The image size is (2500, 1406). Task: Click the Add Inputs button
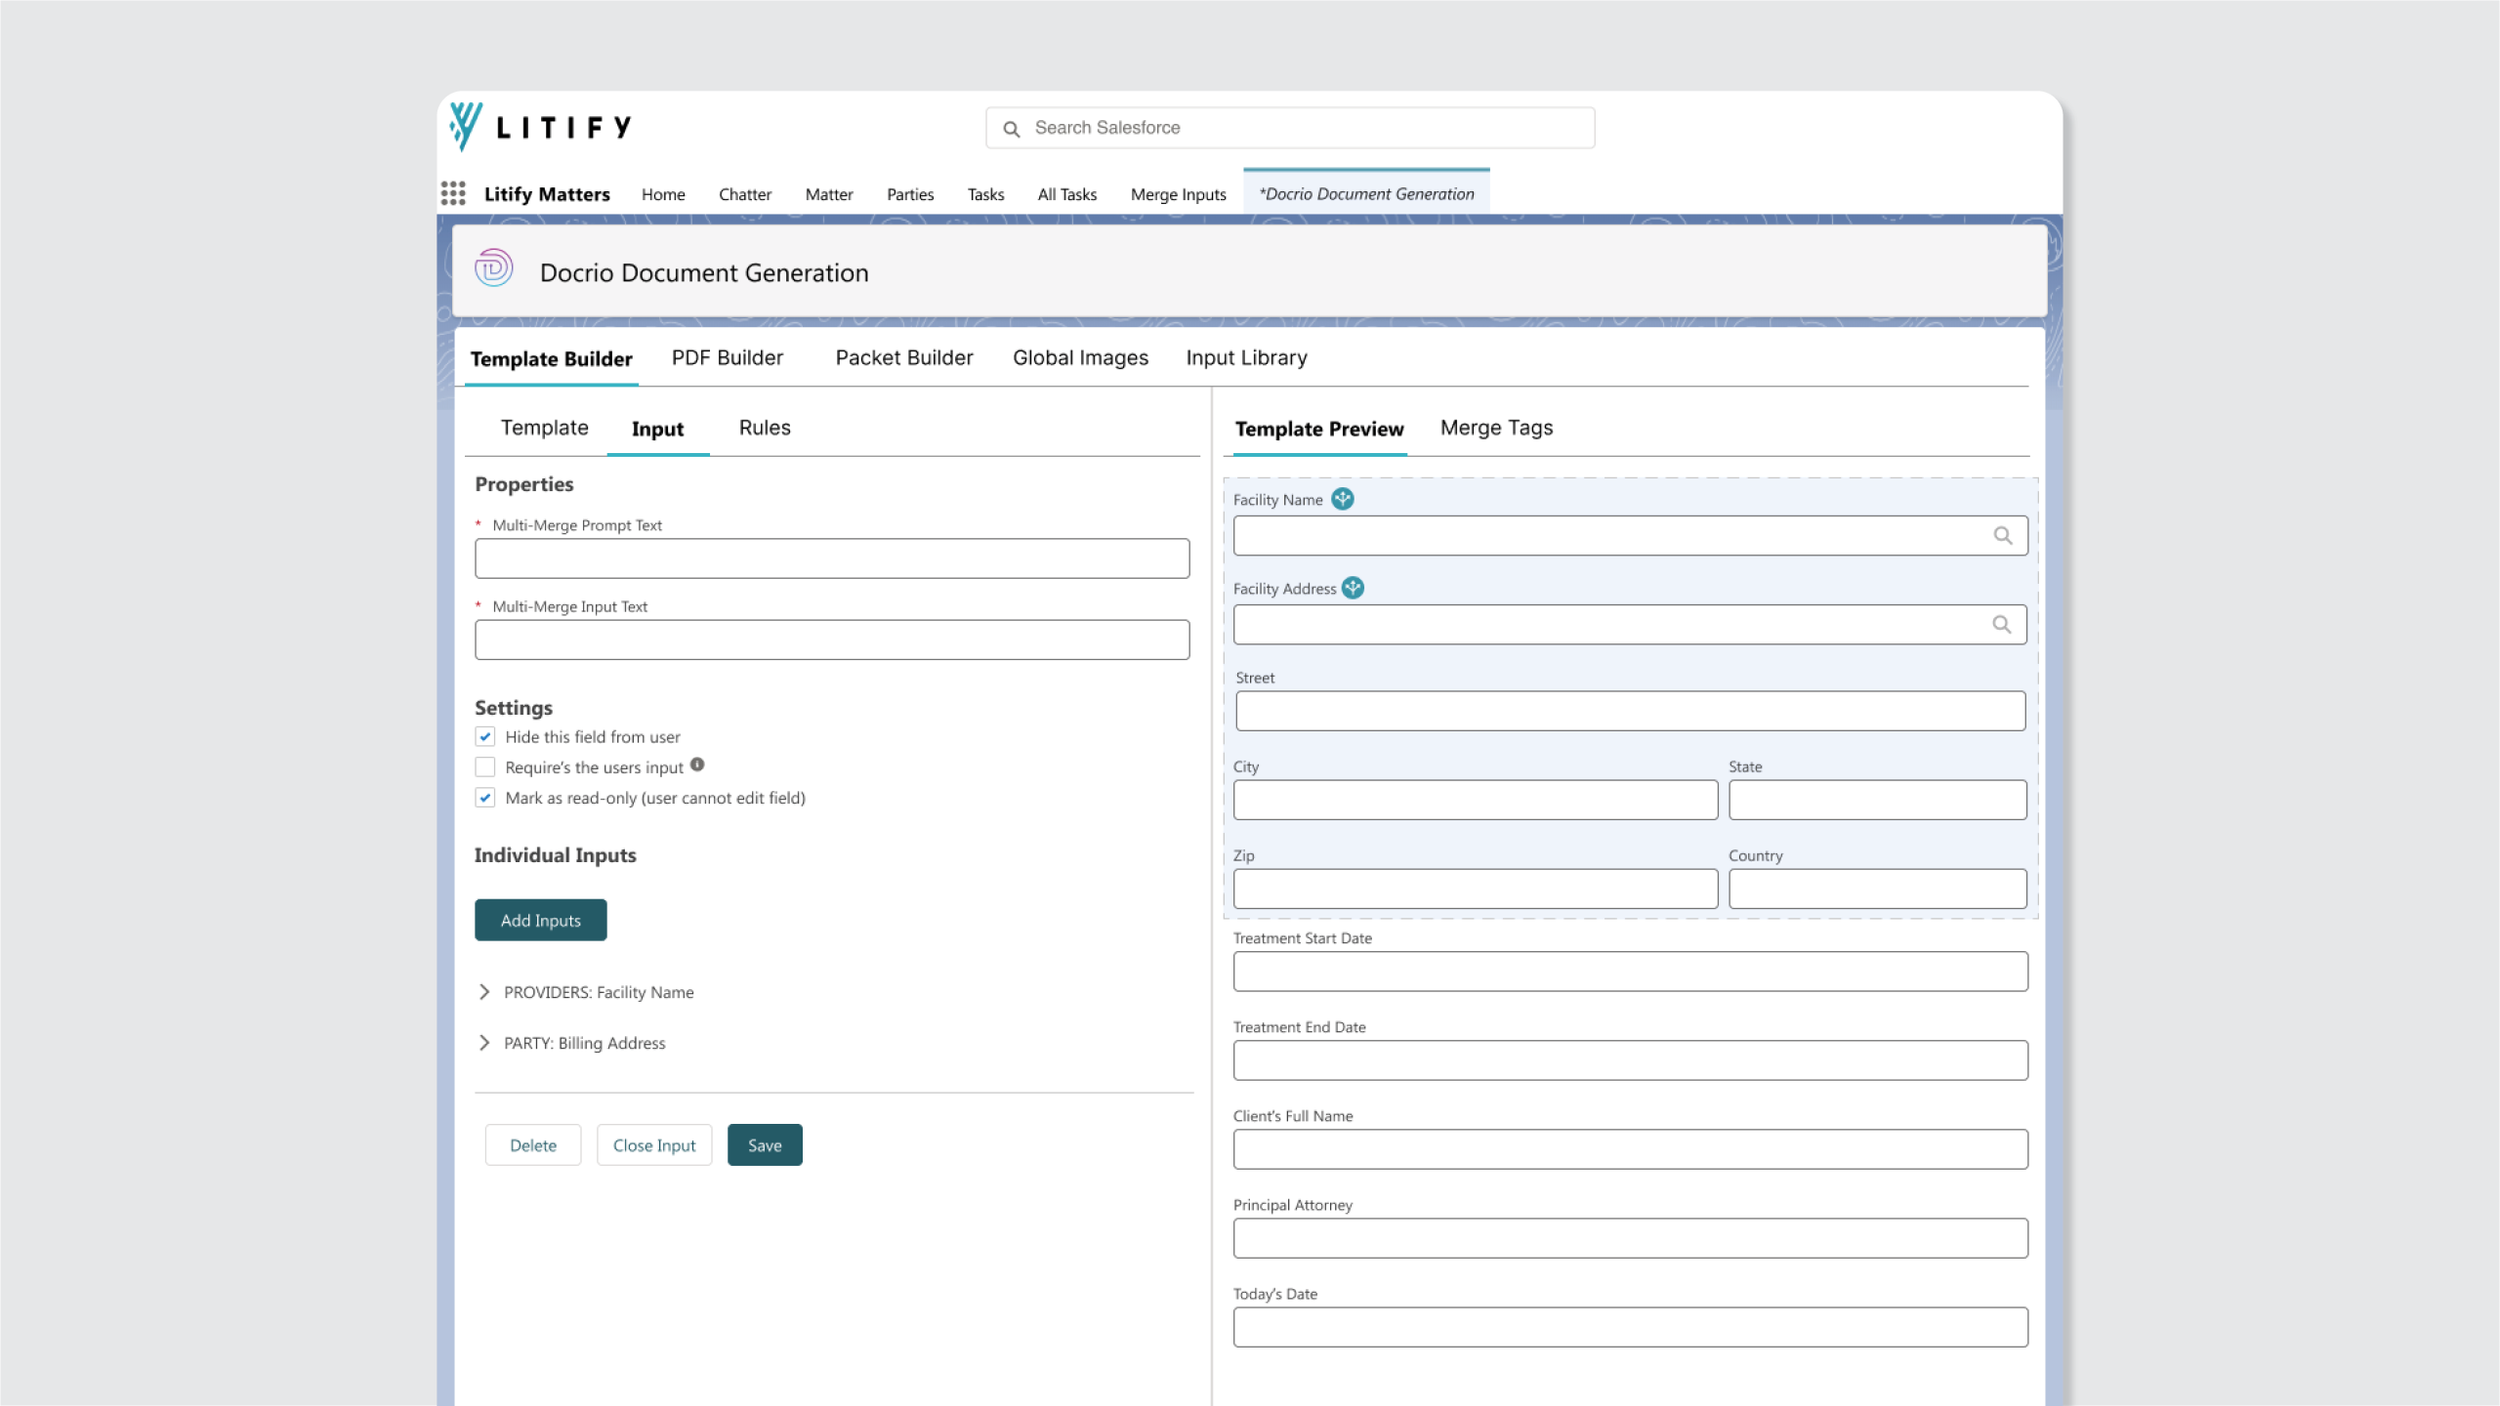tap(540, 920)
